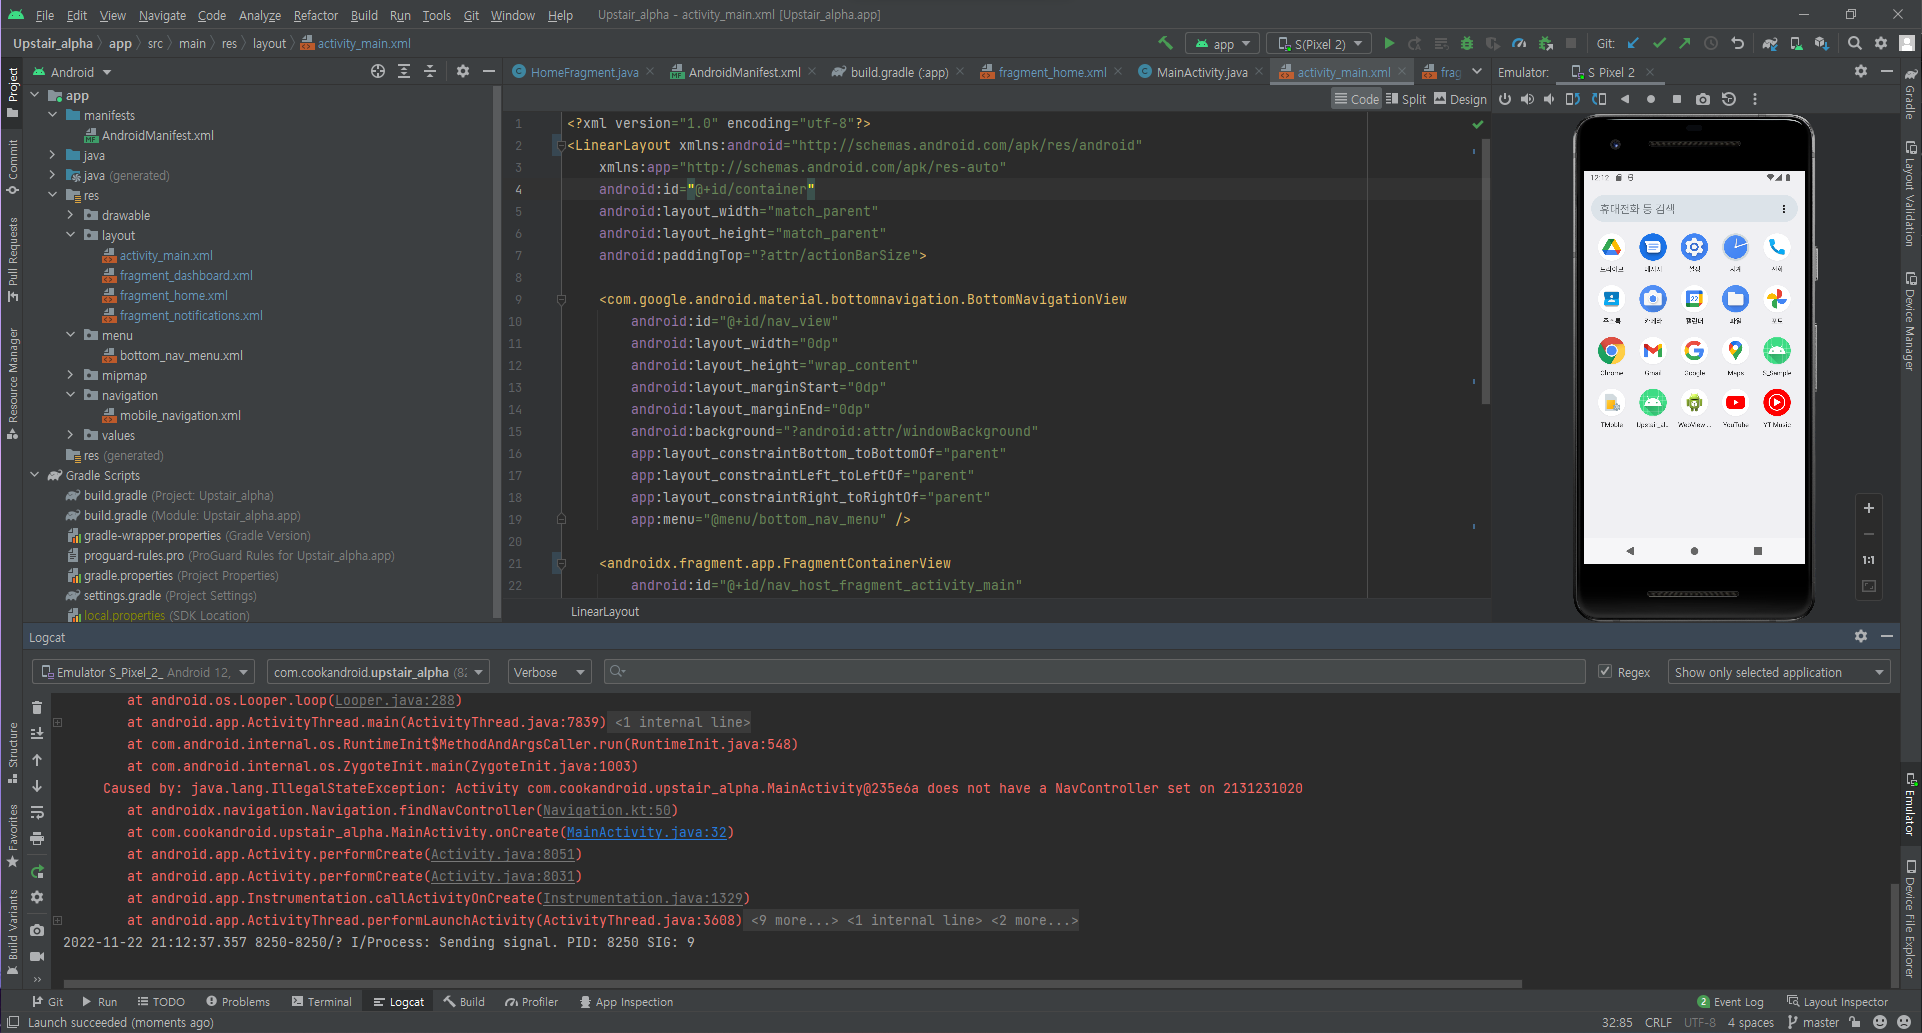The height and width of the screenshot is (1033, 1922).
Task: Open the Event Log button
Action: click(1731, 1001)
